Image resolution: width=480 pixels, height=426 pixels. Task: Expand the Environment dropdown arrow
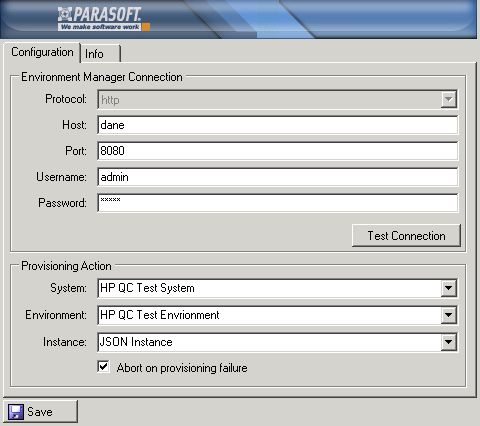(x=449, y=315)
